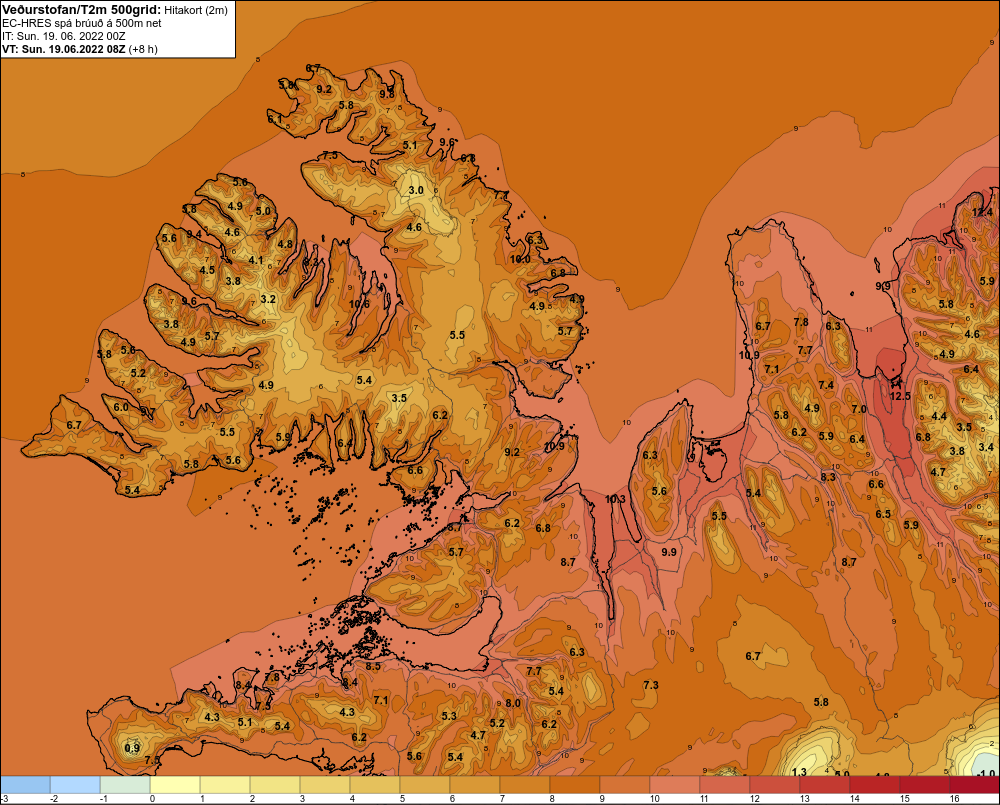Click the temperature value '7.0' on the map
The width and height of the screenshot is (1000, 805).
[859, 409]
